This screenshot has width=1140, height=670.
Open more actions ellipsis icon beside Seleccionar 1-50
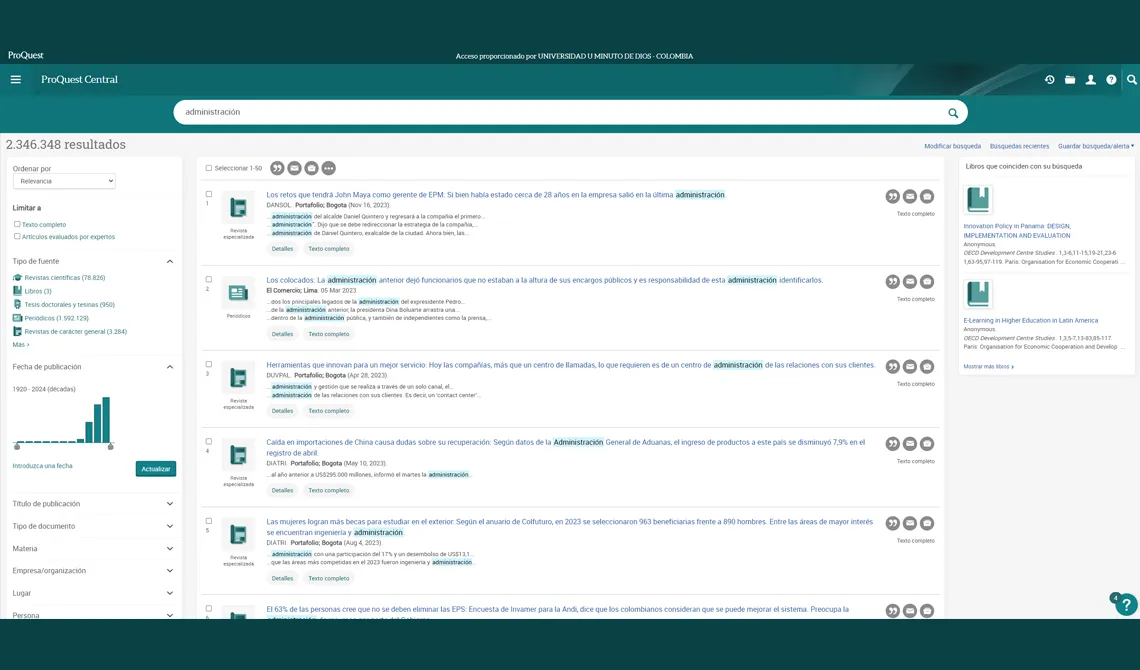point(329,169)
